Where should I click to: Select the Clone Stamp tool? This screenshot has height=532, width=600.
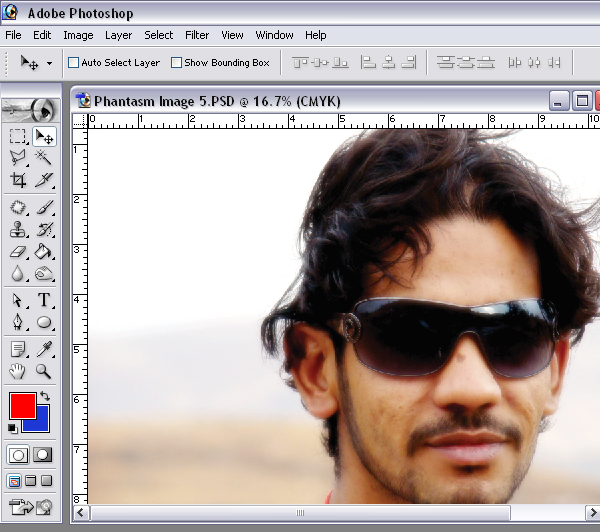coord(18,230)
